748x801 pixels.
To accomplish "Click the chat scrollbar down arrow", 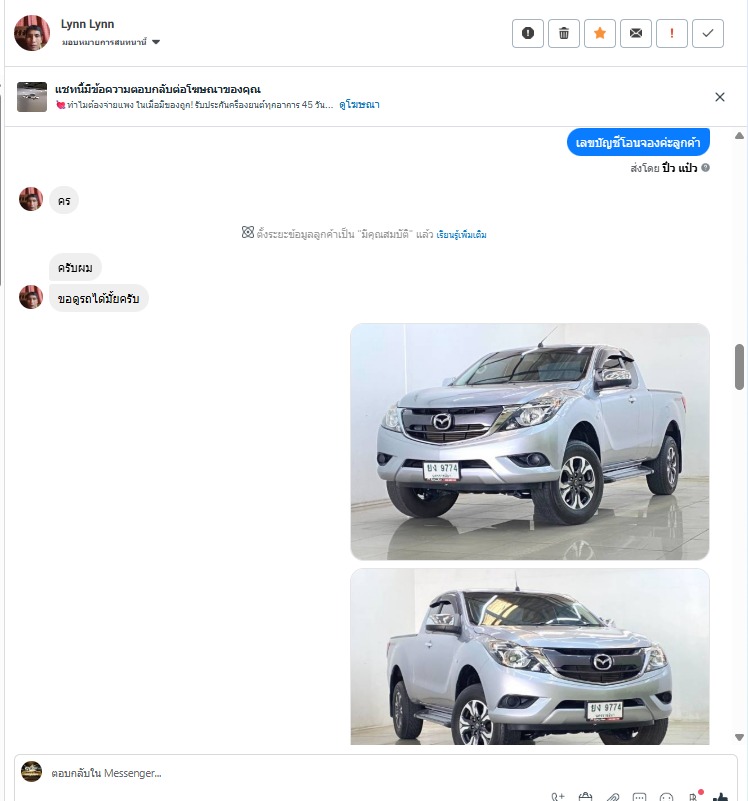I will 739,737.
